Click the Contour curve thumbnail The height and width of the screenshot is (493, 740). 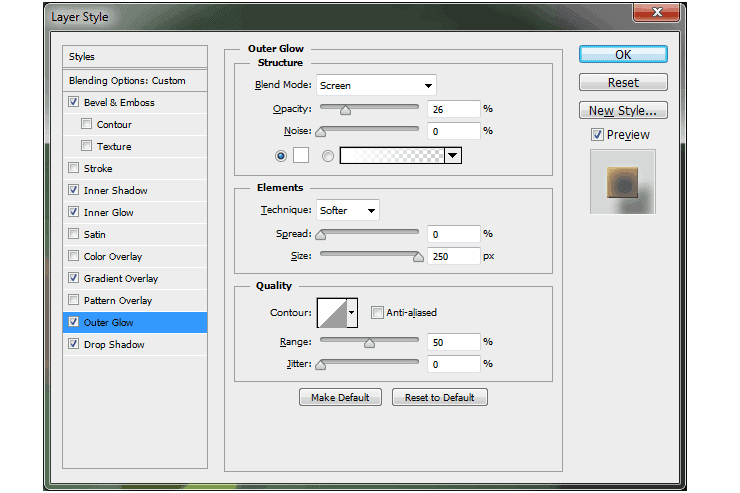[x=332, y=313]
